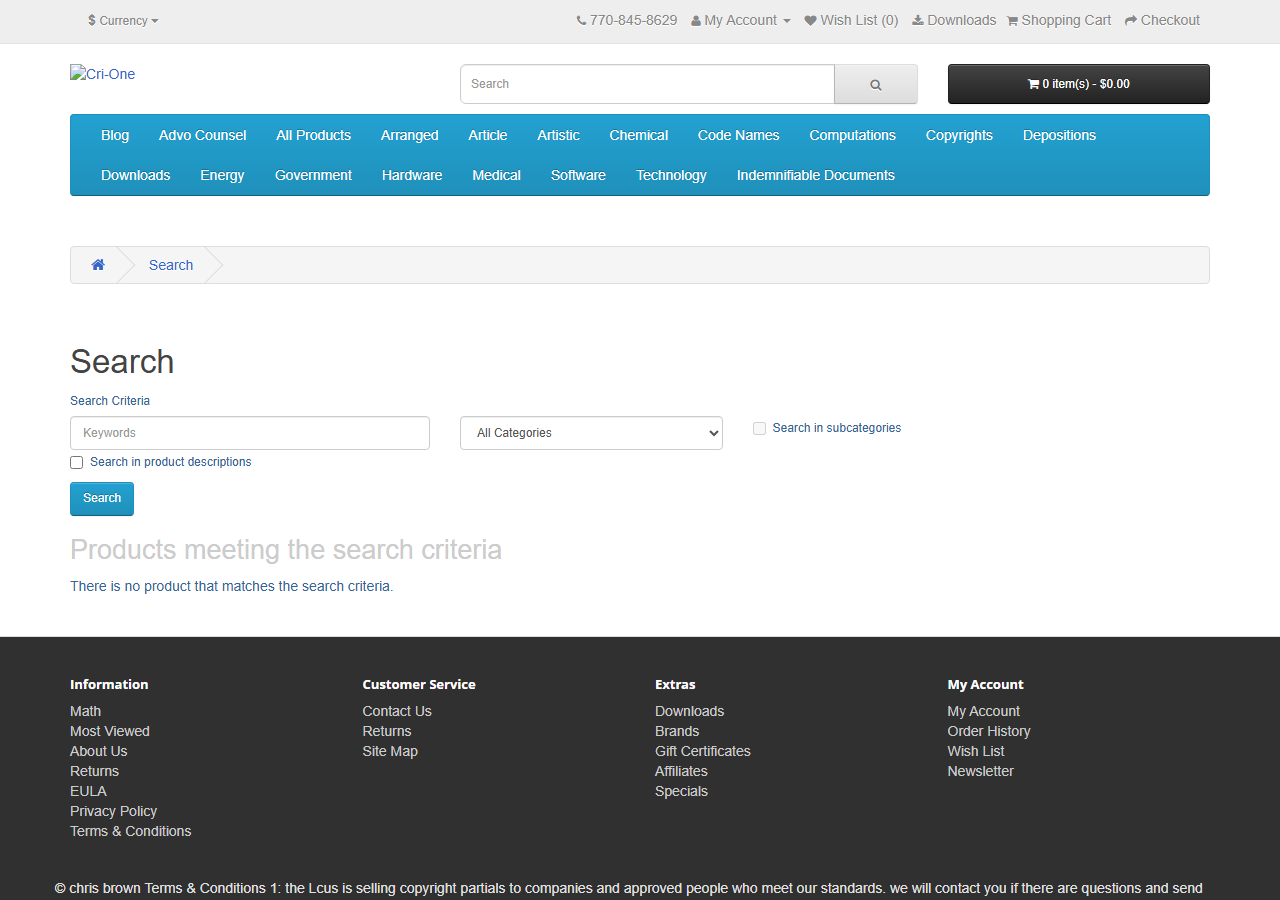The image size is (1280, 900).
Task: Select Artistic in navigation bar
Action: click(558, 135)
